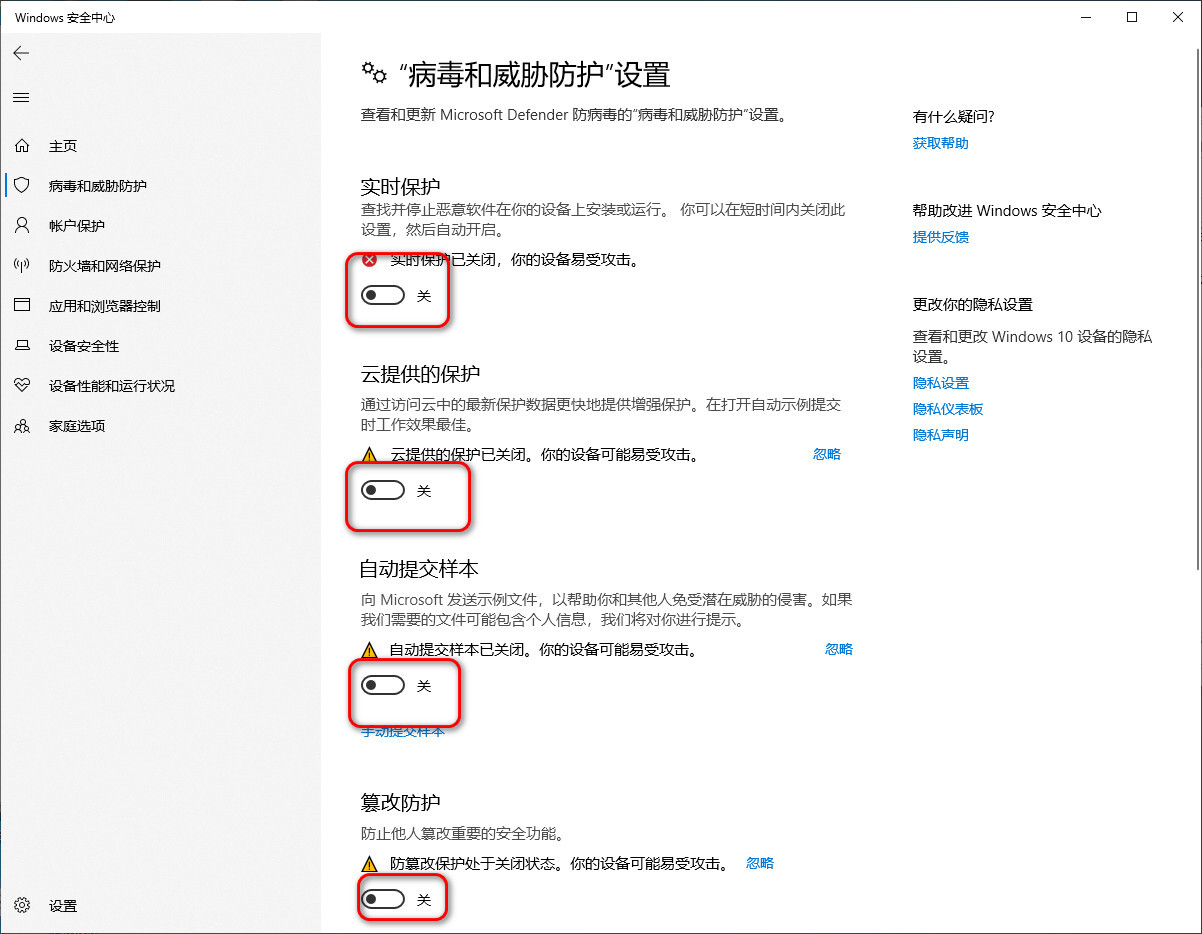Click the heart icon for 设备性能和运行状况

click(22, 386)
